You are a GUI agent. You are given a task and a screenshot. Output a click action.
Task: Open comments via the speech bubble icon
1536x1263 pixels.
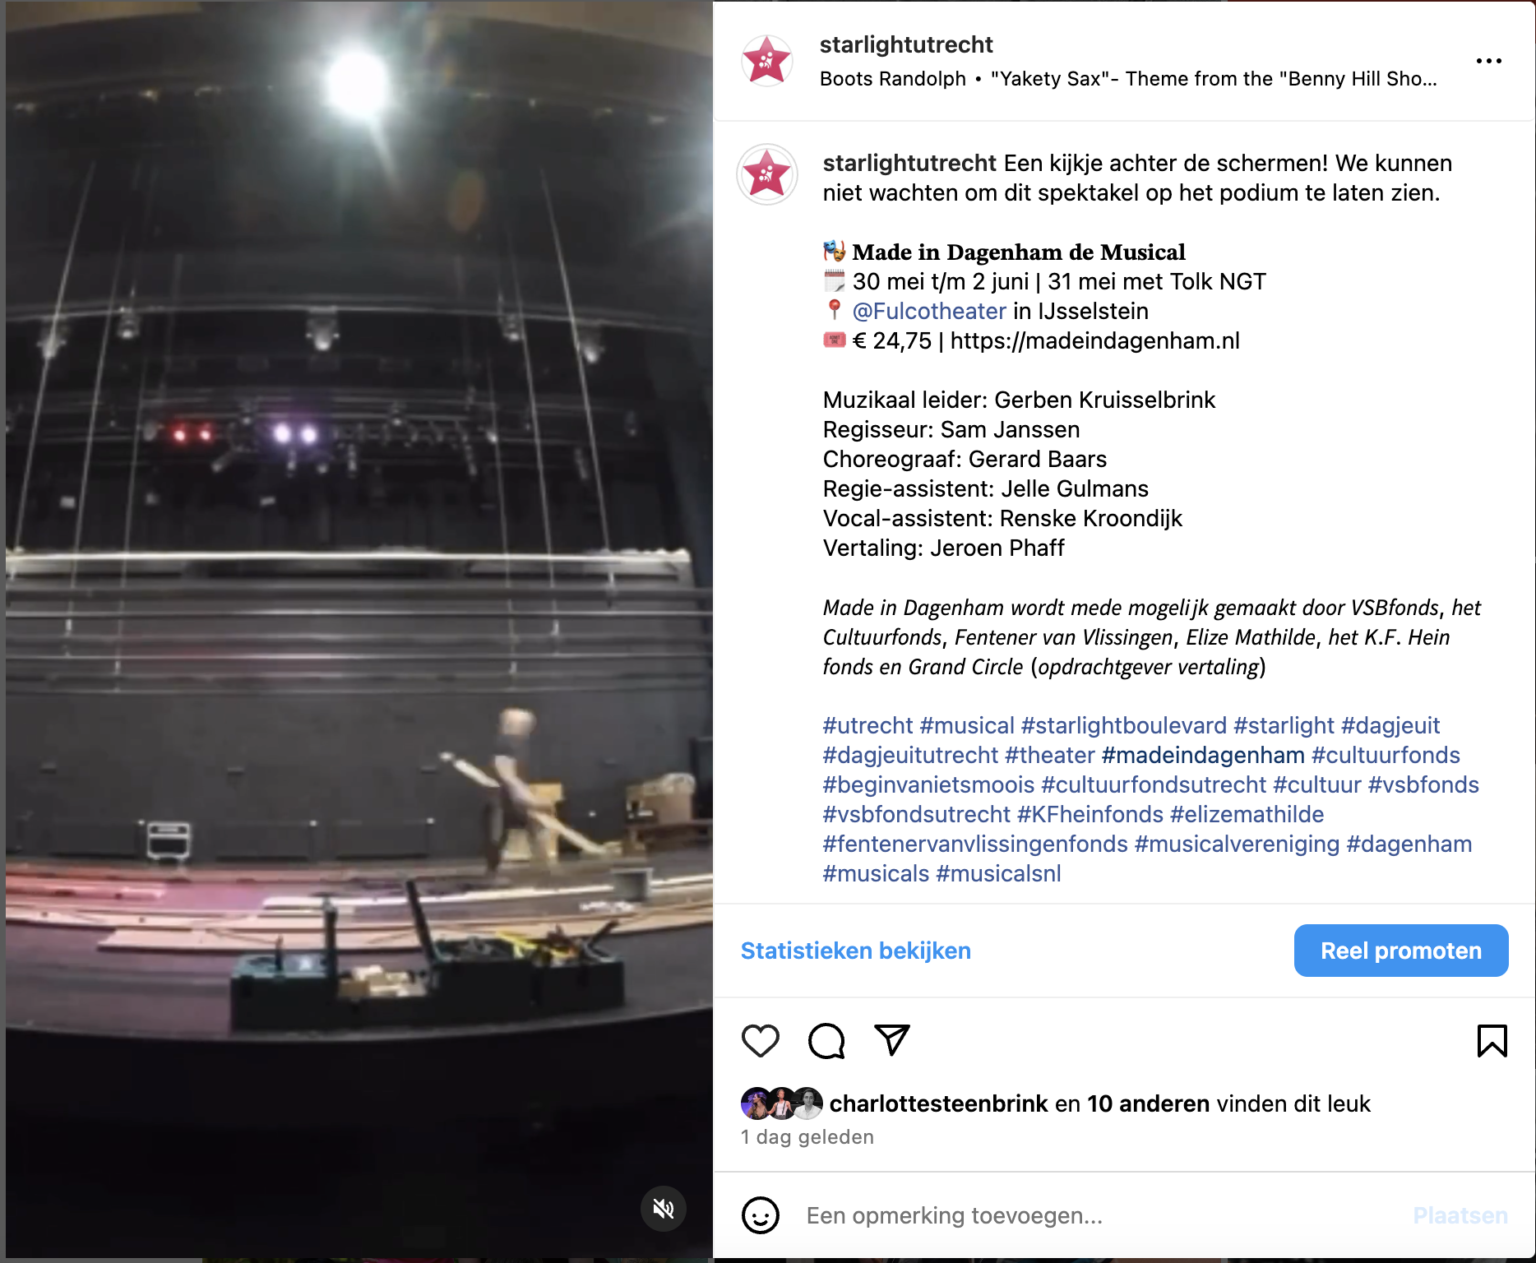[x=826, y=1041]
